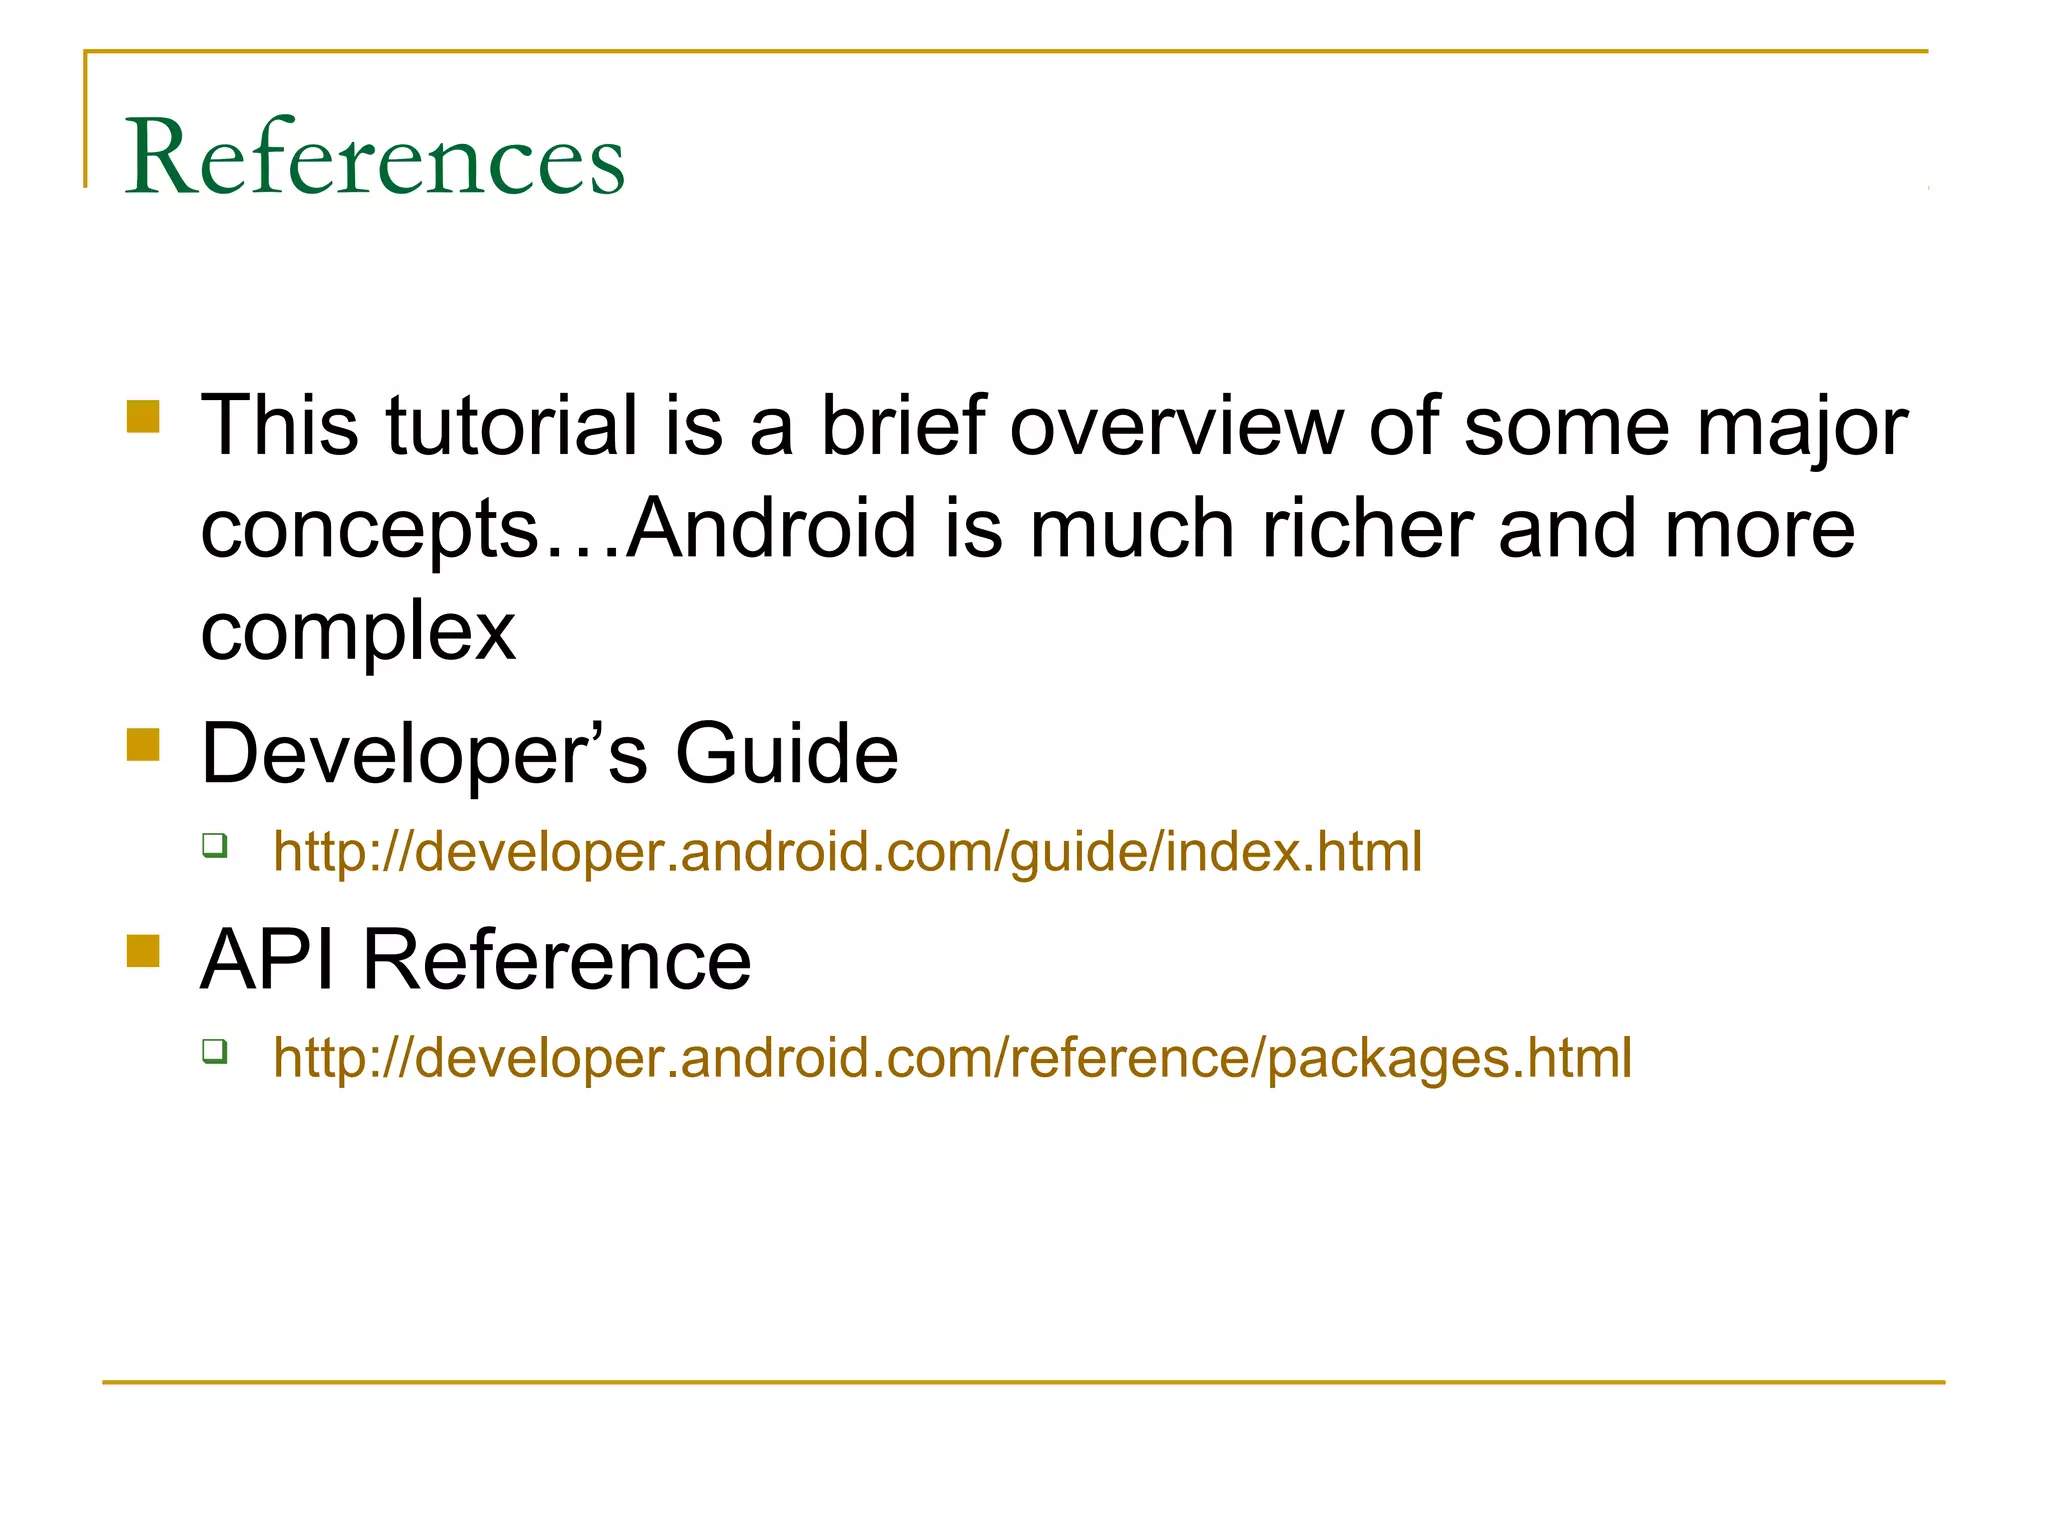Click the word 'Android' in first bullet
The width and height of the screenshot is (2048, 1536).
pyautogui.click(x=771, y=528)
